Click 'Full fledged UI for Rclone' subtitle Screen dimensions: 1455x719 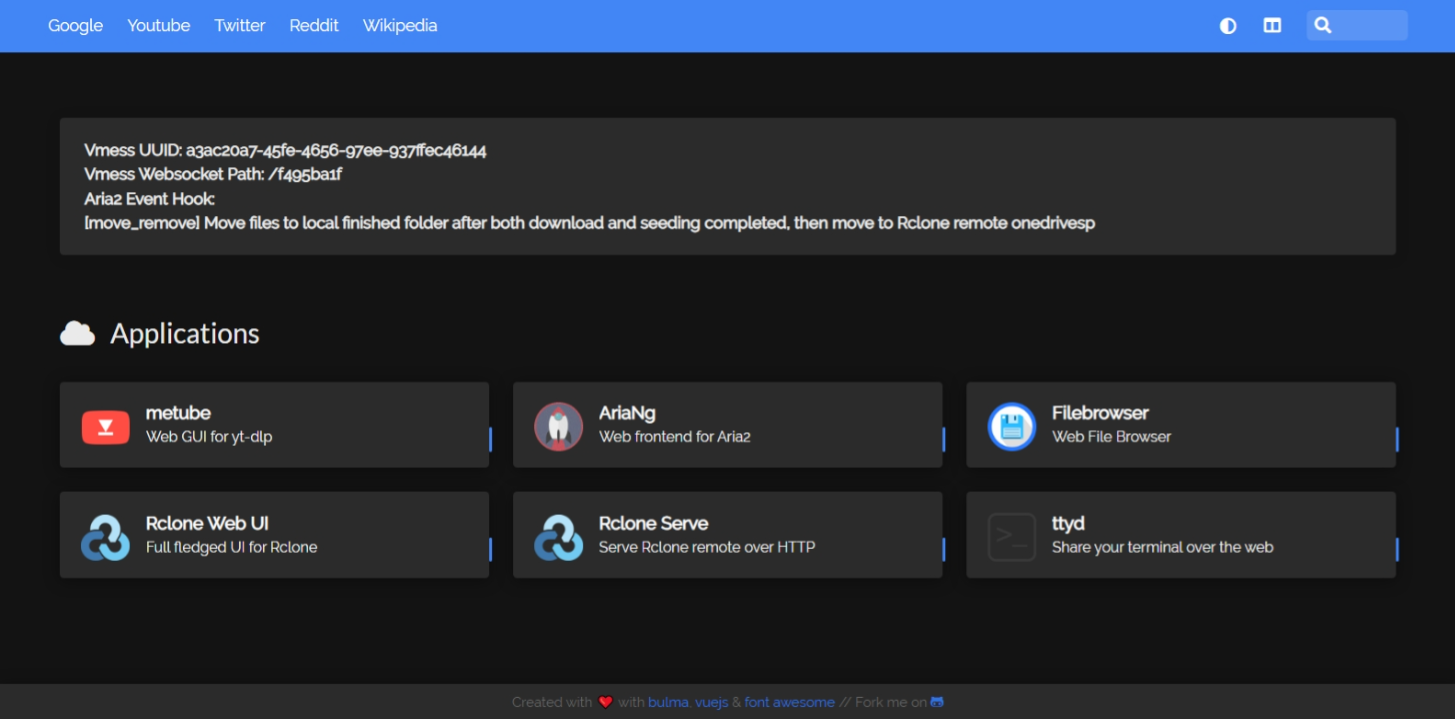tap(231, 547)
